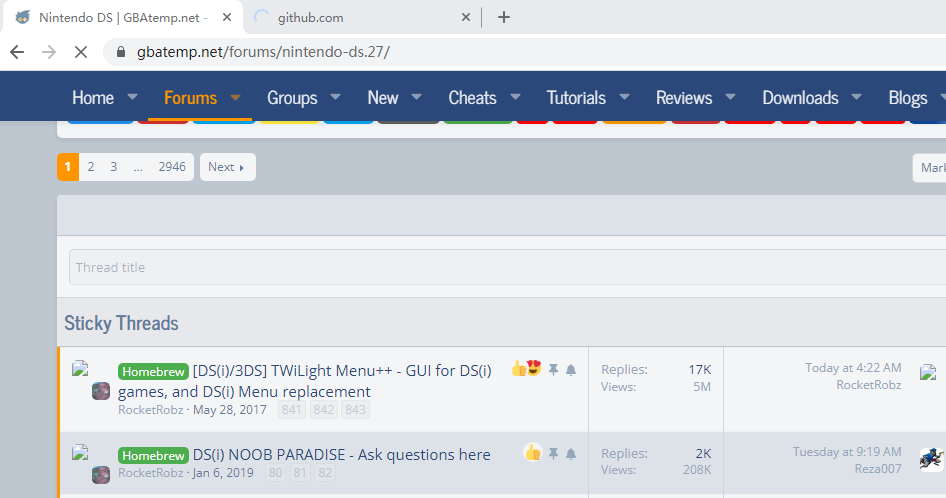Click the pagination ellipsis page jump
The width and height of the screenshot is (946, 498).
point(138,167)
